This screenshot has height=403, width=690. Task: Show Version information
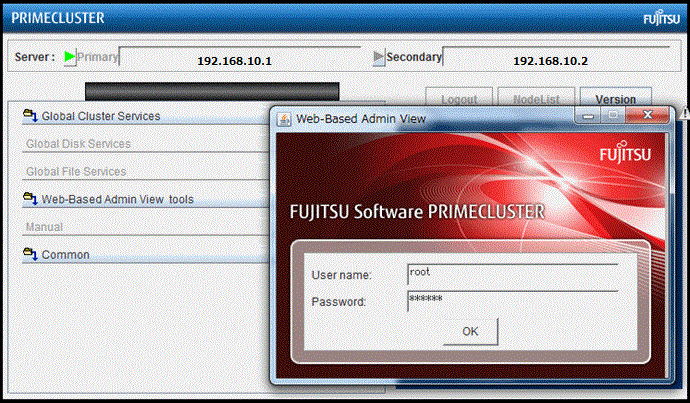coord(615,100)
